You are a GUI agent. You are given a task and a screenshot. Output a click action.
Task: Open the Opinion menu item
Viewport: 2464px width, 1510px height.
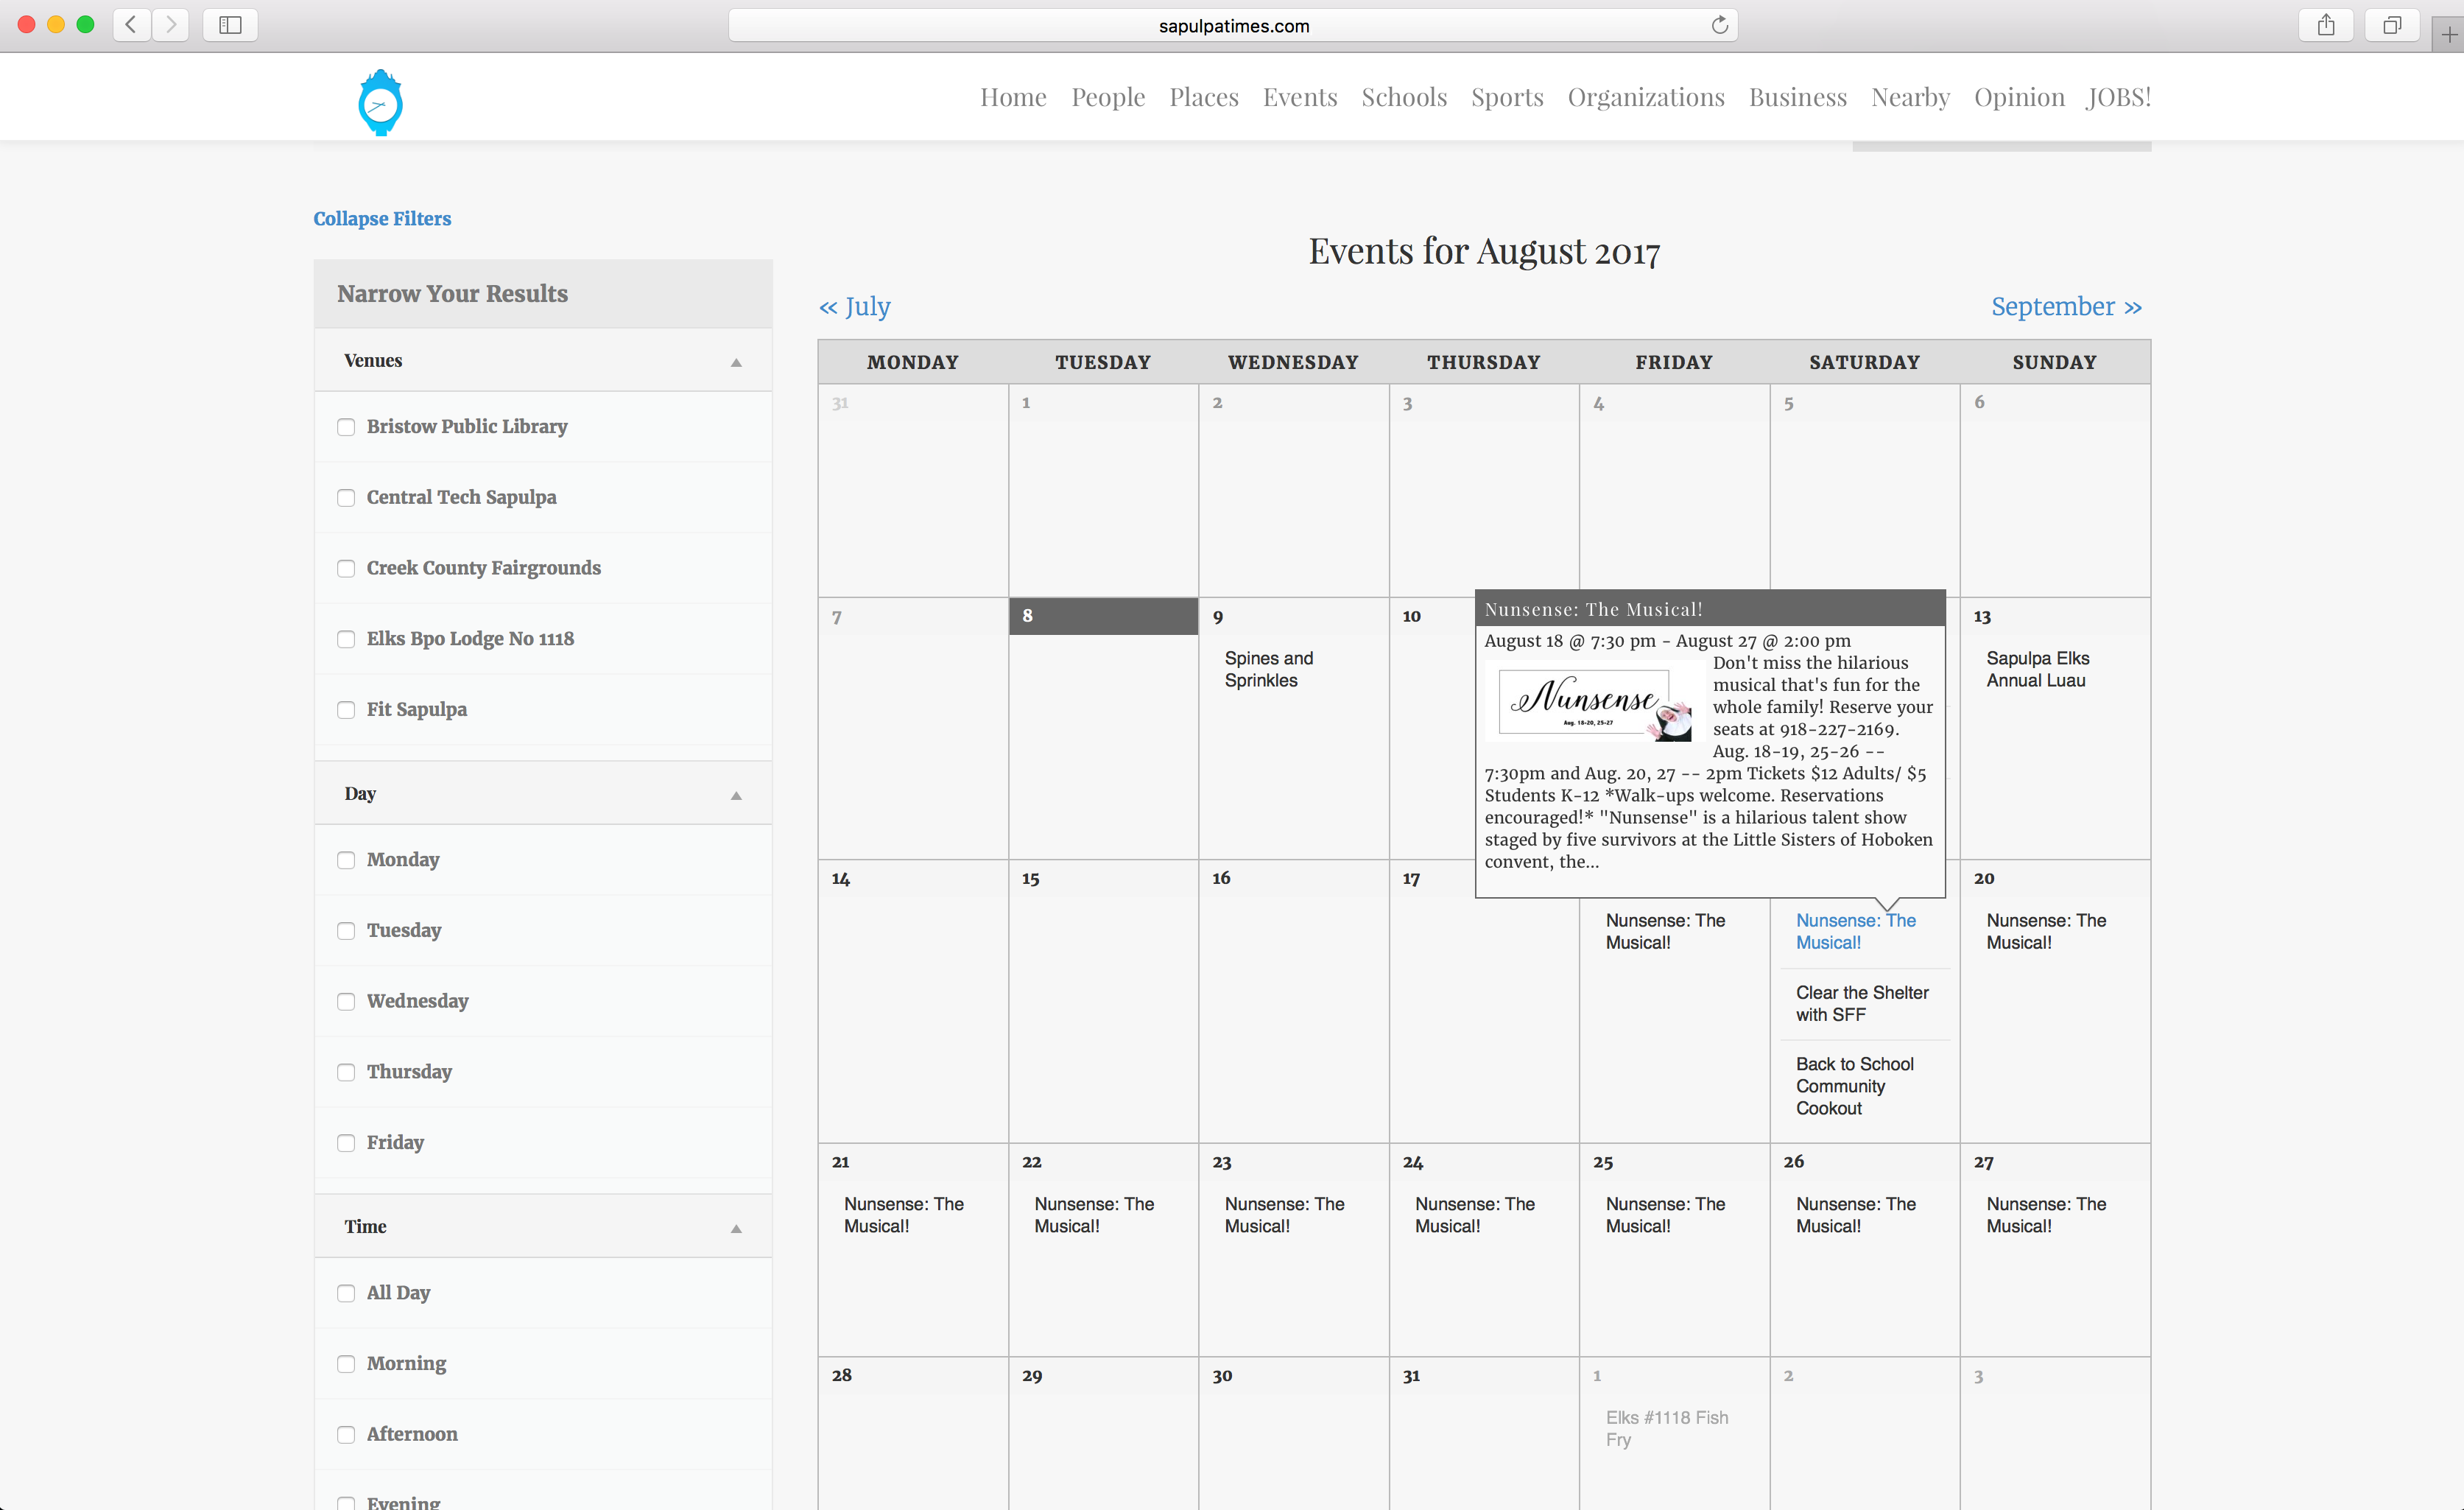coord(2019,97)
